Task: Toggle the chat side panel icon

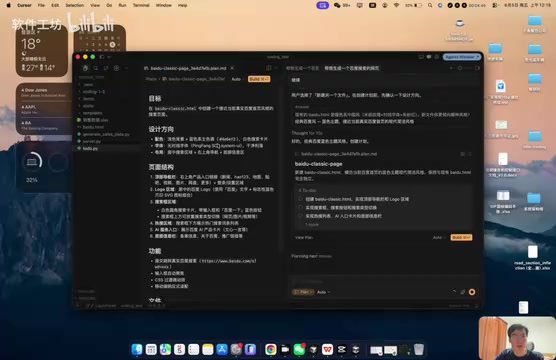Action: pos(477,68)
